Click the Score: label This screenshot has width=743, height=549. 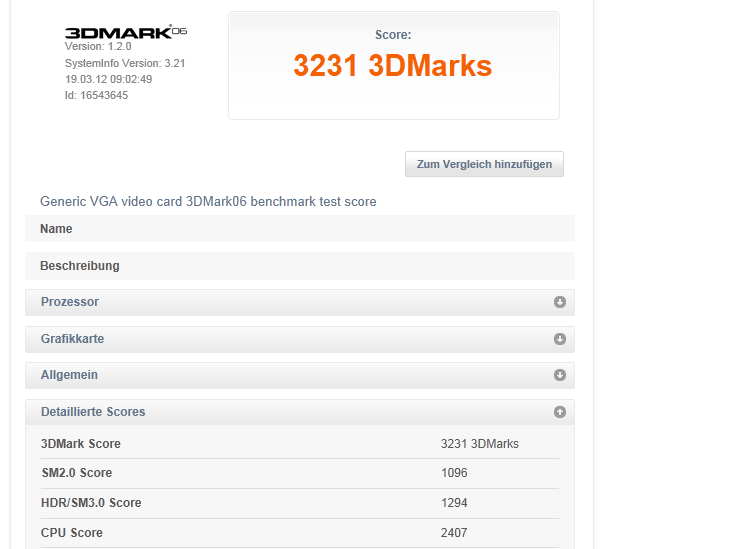(393, 35)
